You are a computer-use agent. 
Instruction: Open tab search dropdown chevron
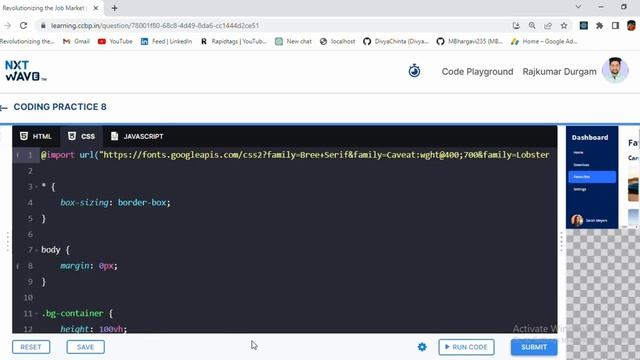click(578, 7)
